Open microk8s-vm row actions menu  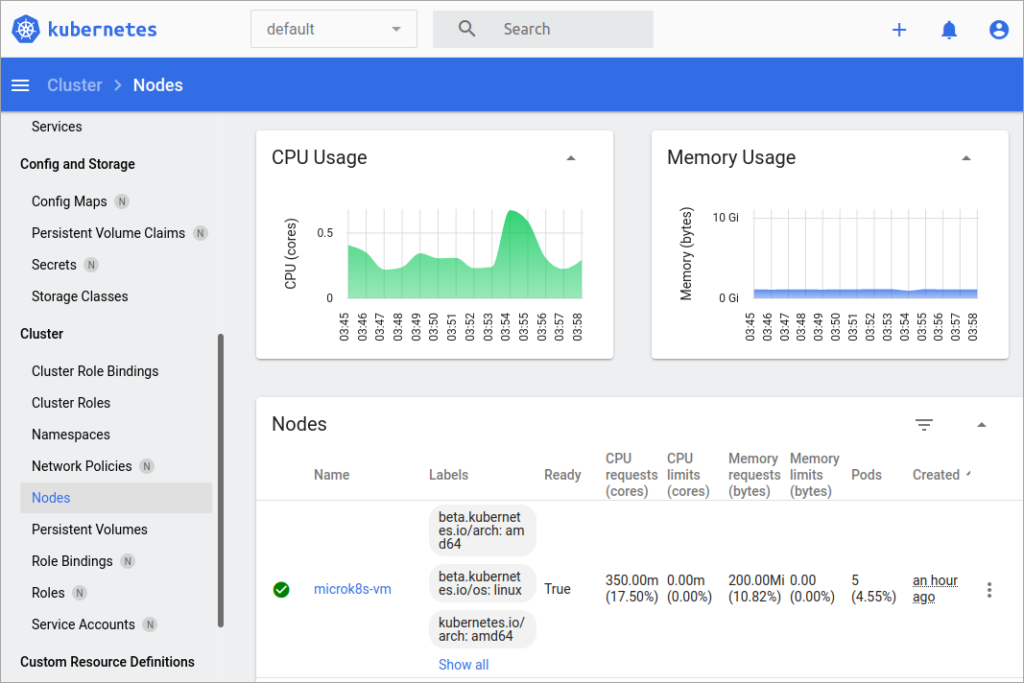(989, 590)
